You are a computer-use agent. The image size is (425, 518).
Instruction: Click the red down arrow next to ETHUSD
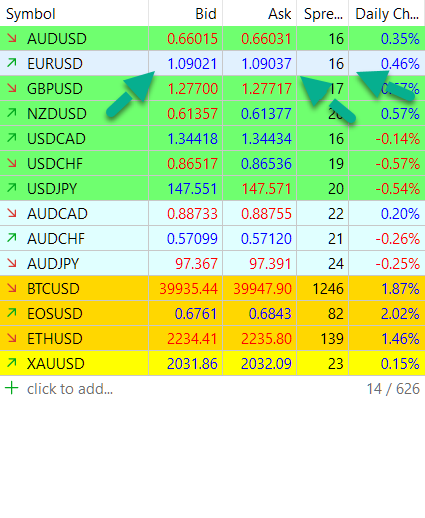[12, 338]
